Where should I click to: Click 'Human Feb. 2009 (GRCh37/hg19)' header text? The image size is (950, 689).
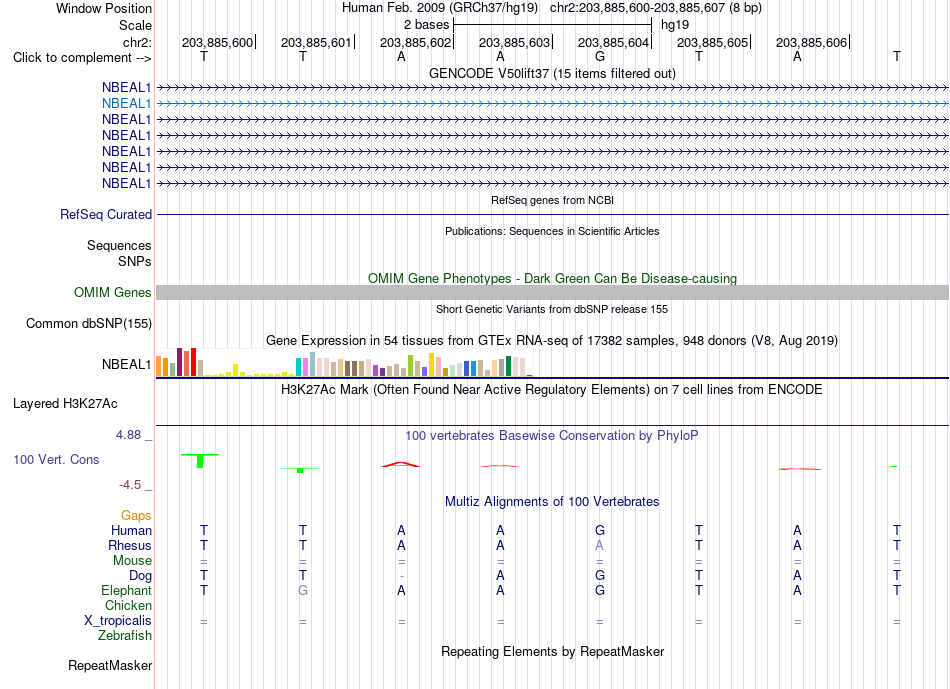tap(440, 8)
